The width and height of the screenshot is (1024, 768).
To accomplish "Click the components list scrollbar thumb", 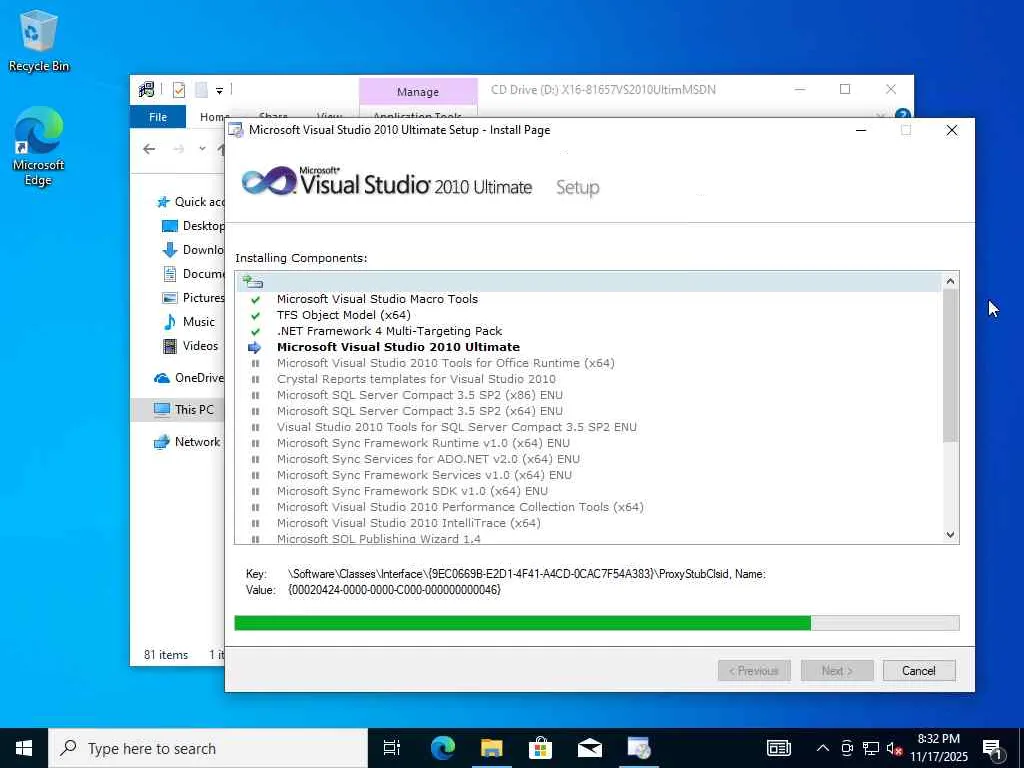I will tap(950, 366).
